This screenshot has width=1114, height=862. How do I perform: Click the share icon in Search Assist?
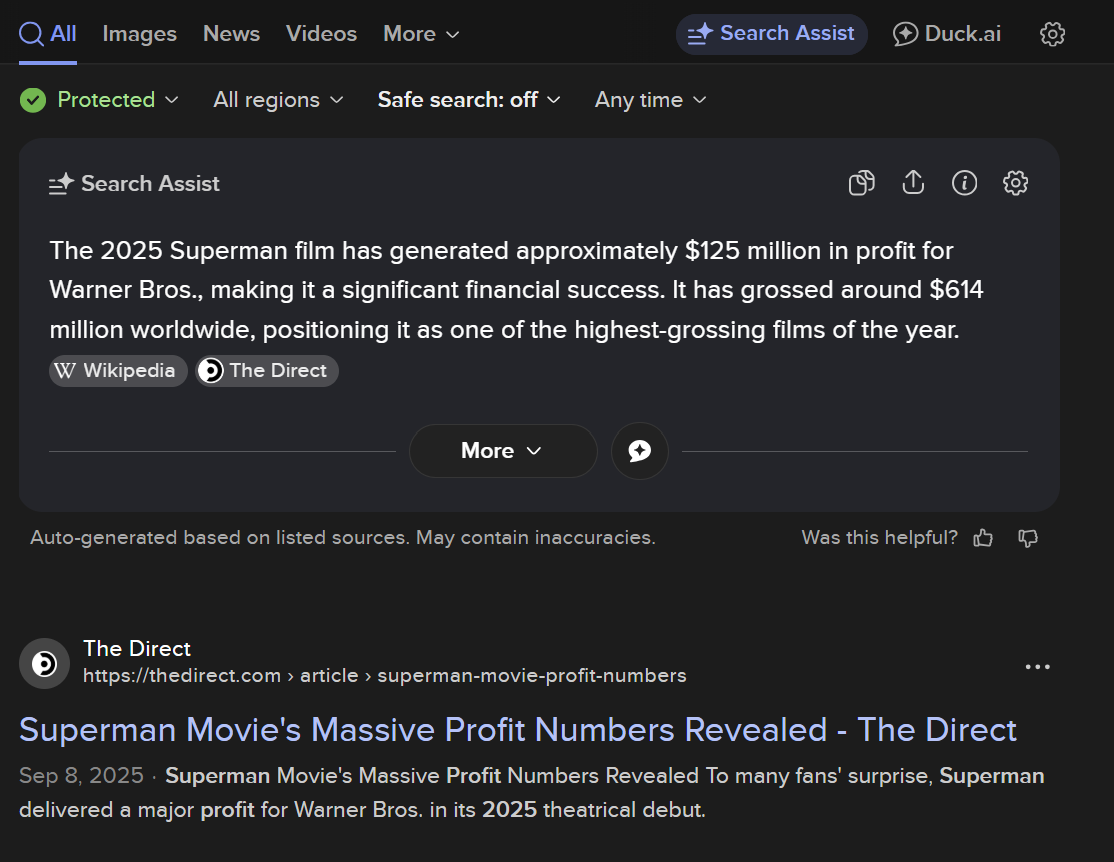(x=913, y=183)
